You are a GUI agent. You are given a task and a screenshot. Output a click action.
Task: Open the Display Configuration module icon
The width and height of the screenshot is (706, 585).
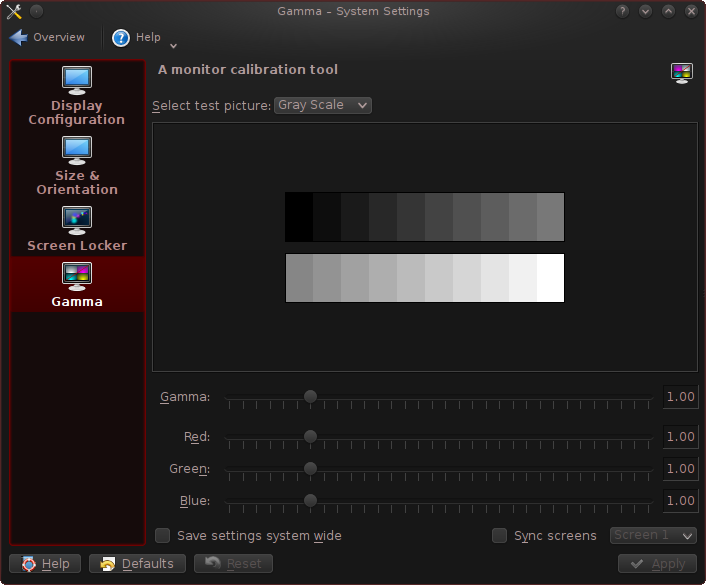click(77, 80)
